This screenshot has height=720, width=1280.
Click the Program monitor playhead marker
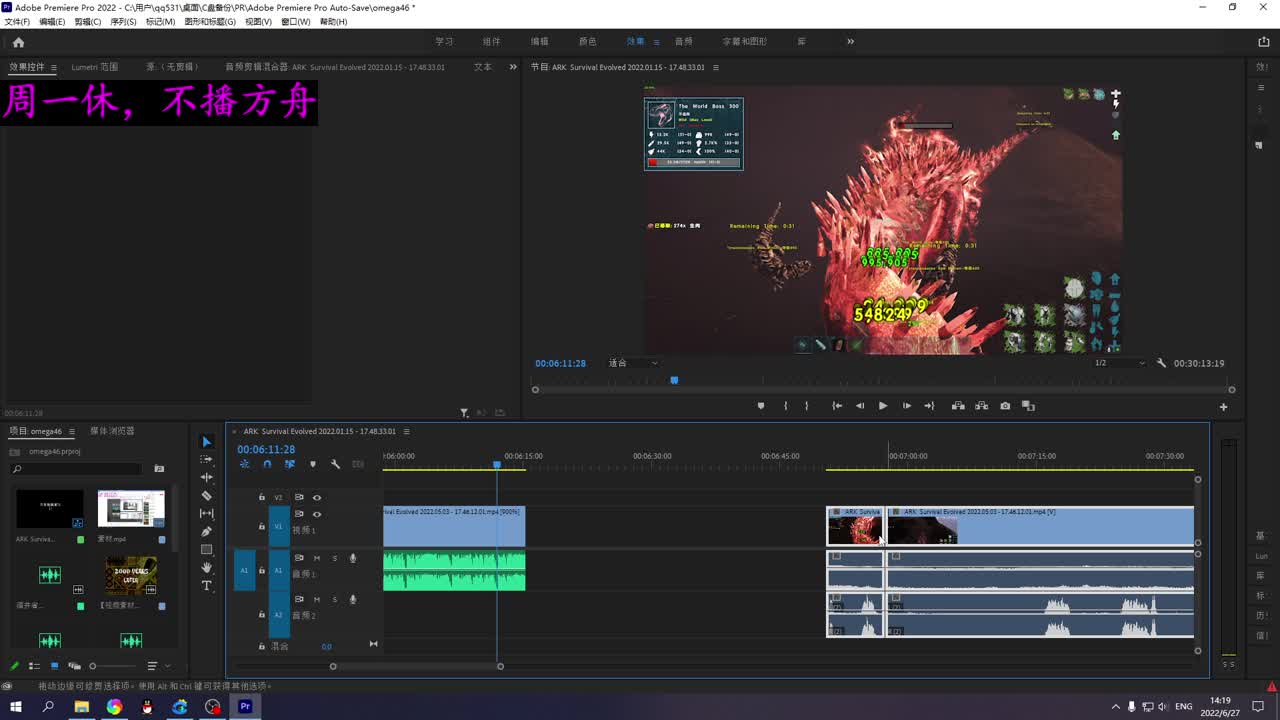pos(674,380)
